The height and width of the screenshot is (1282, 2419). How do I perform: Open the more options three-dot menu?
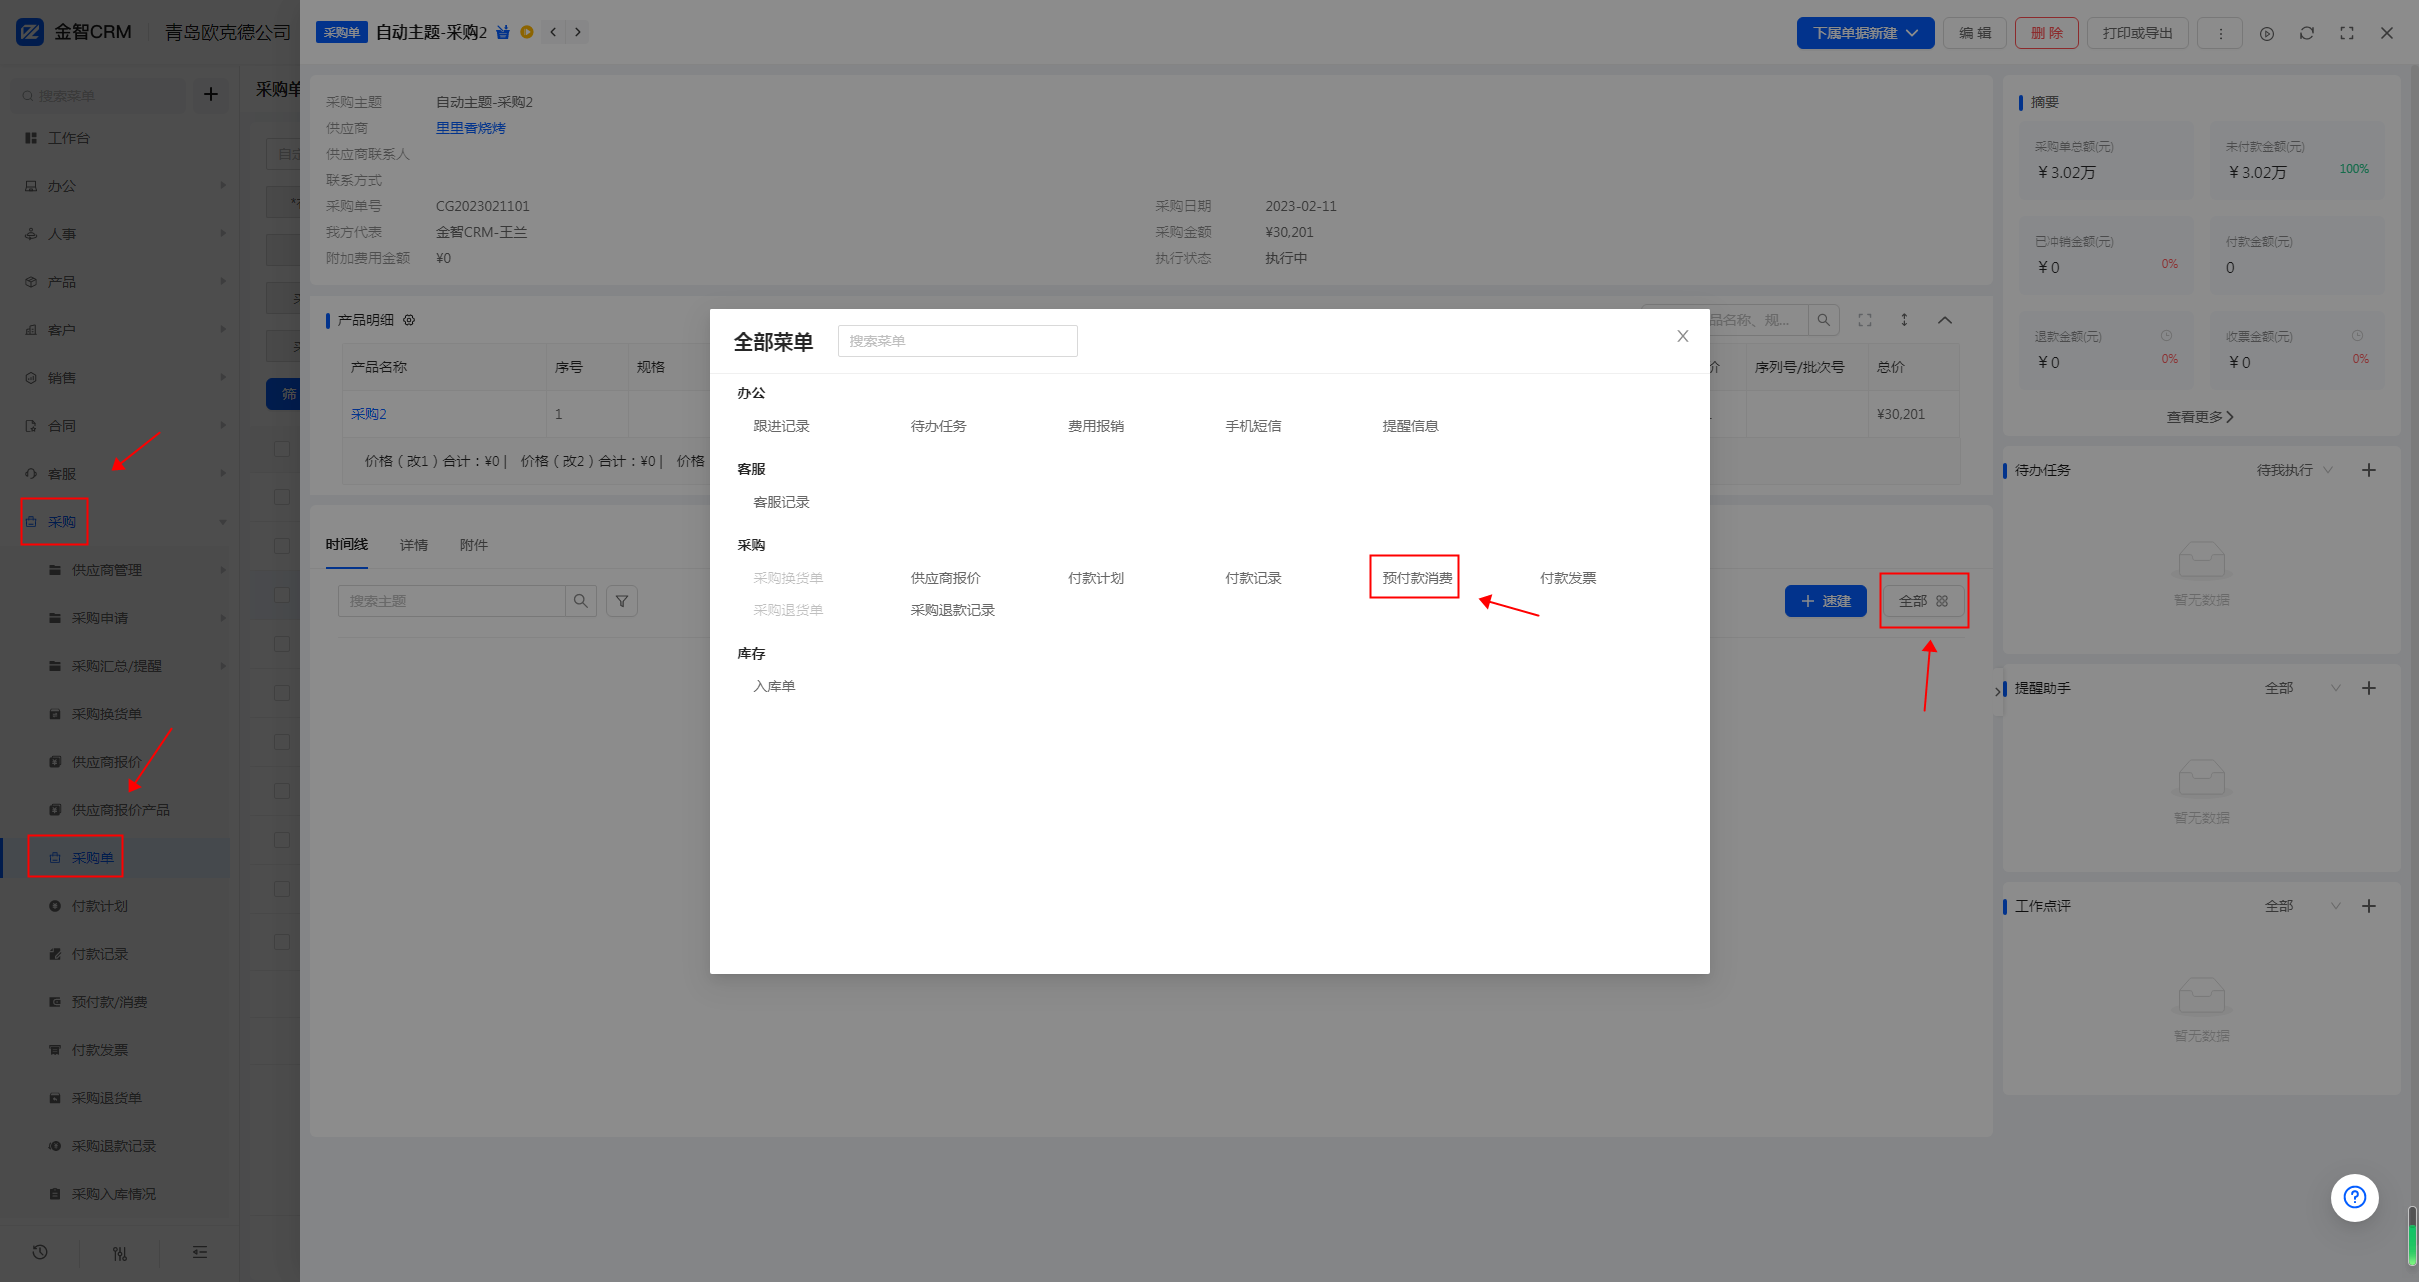[2220, 33]
